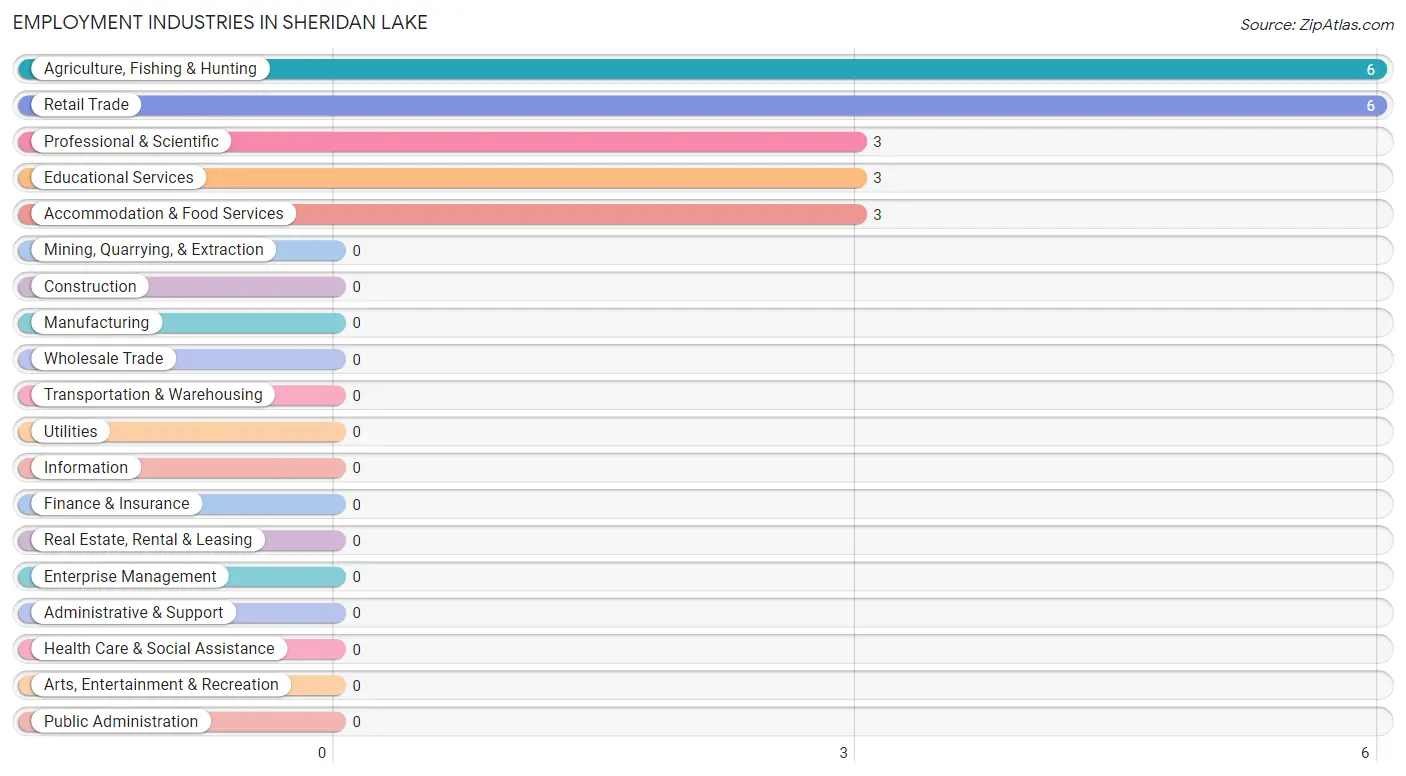Select Transportation & Warehousing label
This screenshot has width=1406, height=776.
[153, 395]
